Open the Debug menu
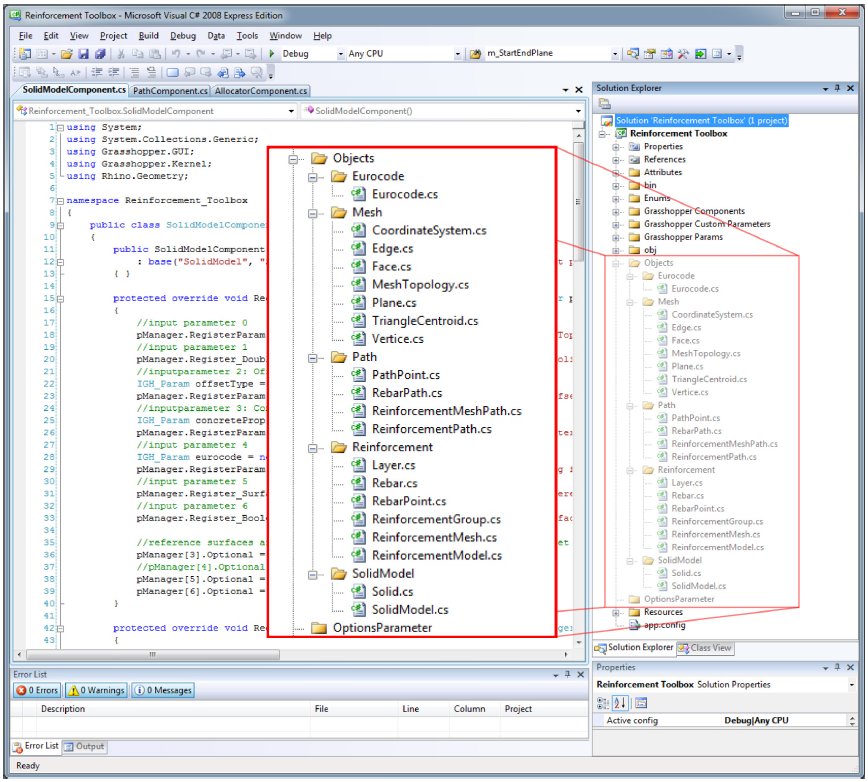Screen dimensions: 868x782 [183, 36]
